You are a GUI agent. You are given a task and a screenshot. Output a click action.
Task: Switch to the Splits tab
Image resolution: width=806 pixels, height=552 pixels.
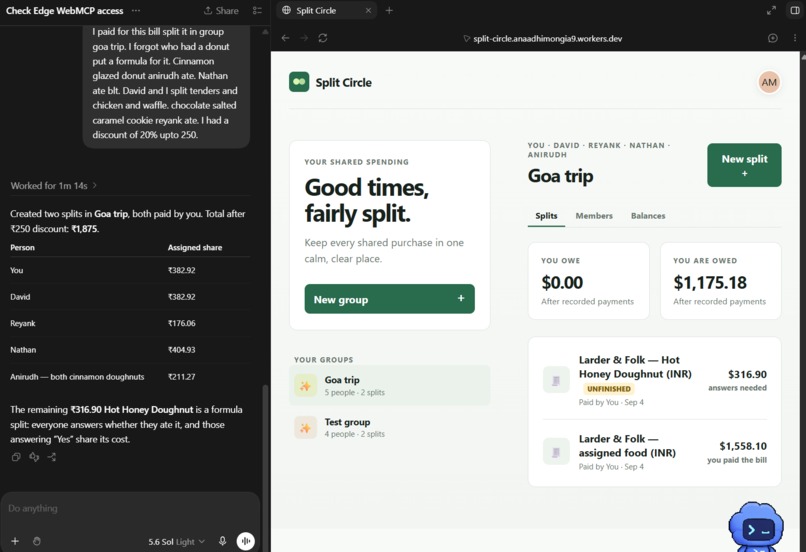[546, 216]
